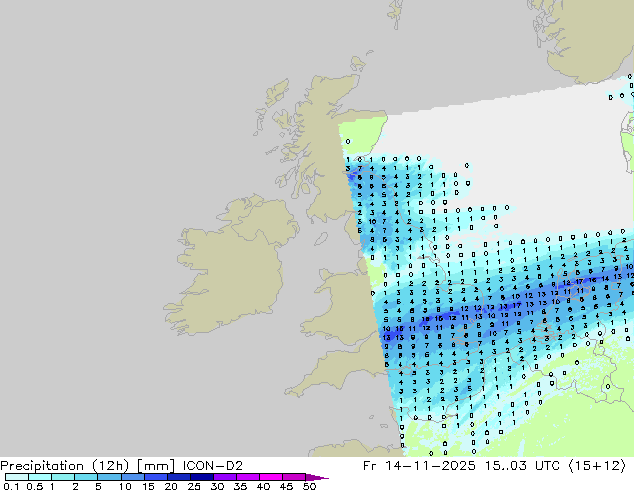Pick the 10–15 mm legend color box
This screenshot has width=634, height=490.
click(132, 477)
